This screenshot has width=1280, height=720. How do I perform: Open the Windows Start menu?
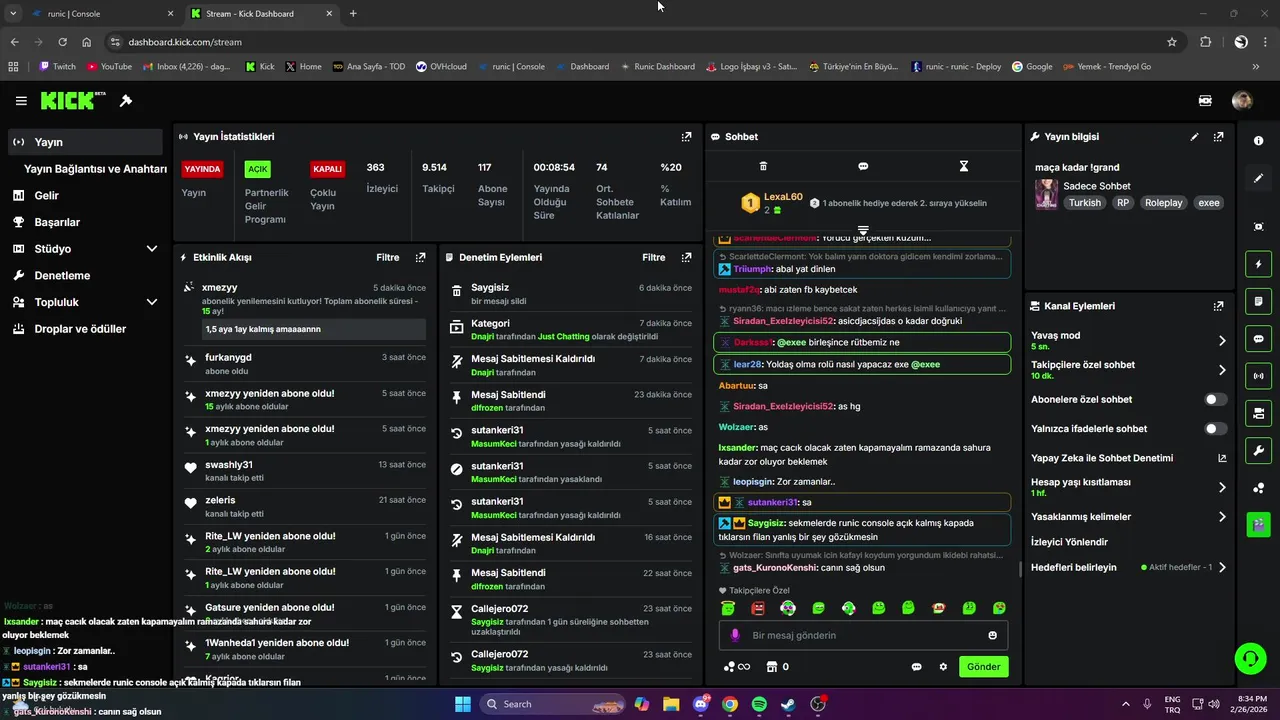(x=463, y=704)
